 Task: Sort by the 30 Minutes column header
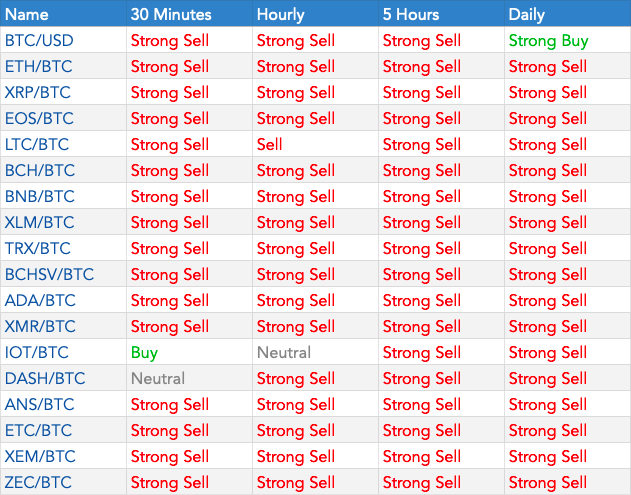click(x=171, y=14)
